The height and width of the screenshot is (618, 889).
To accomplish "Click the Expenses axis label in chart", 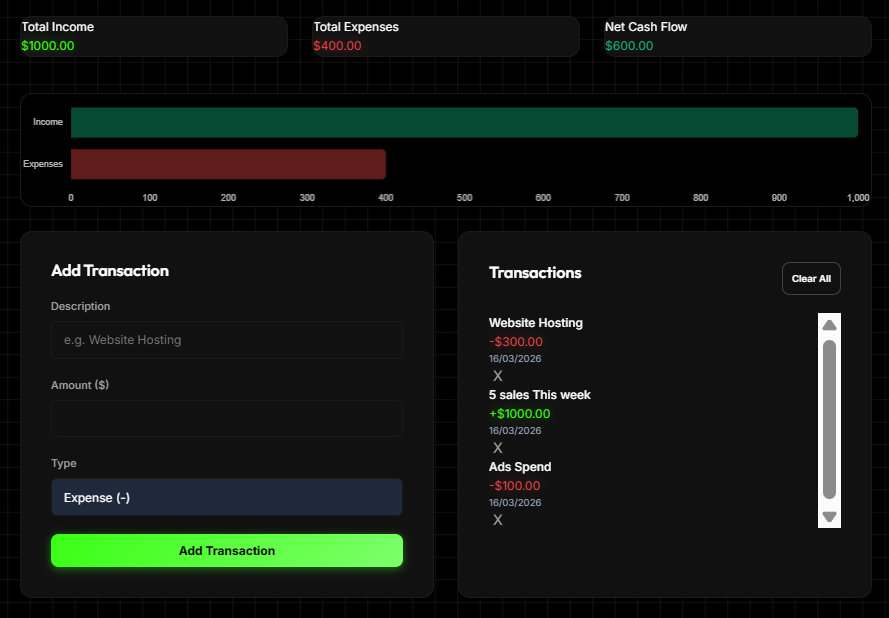I will (43, 164).
